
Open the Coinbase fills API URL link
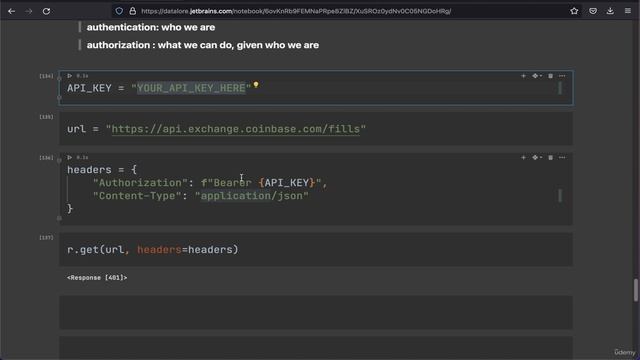[236, 129]
